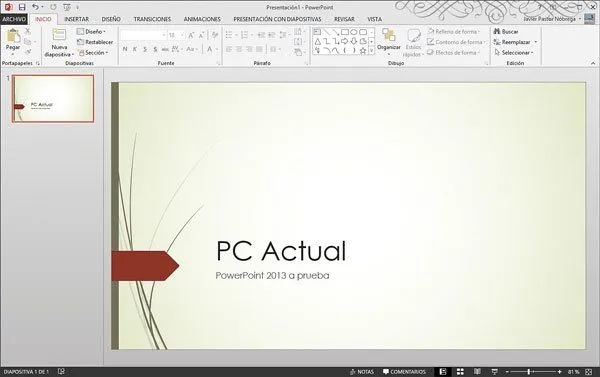Click the Copy icon under Cut

point(28,41)
